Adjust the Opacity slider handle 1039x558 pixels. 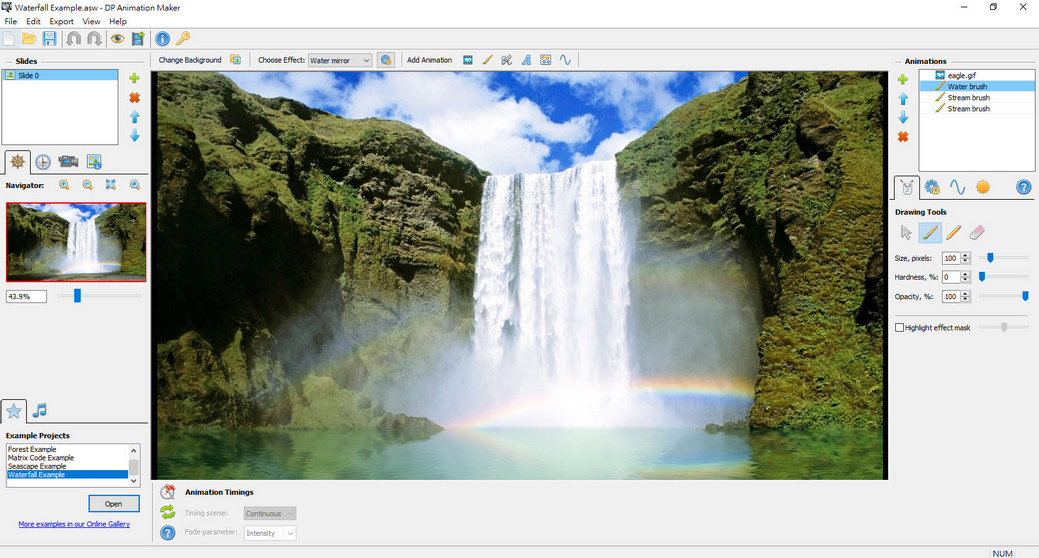click(x=1024, y=296)
